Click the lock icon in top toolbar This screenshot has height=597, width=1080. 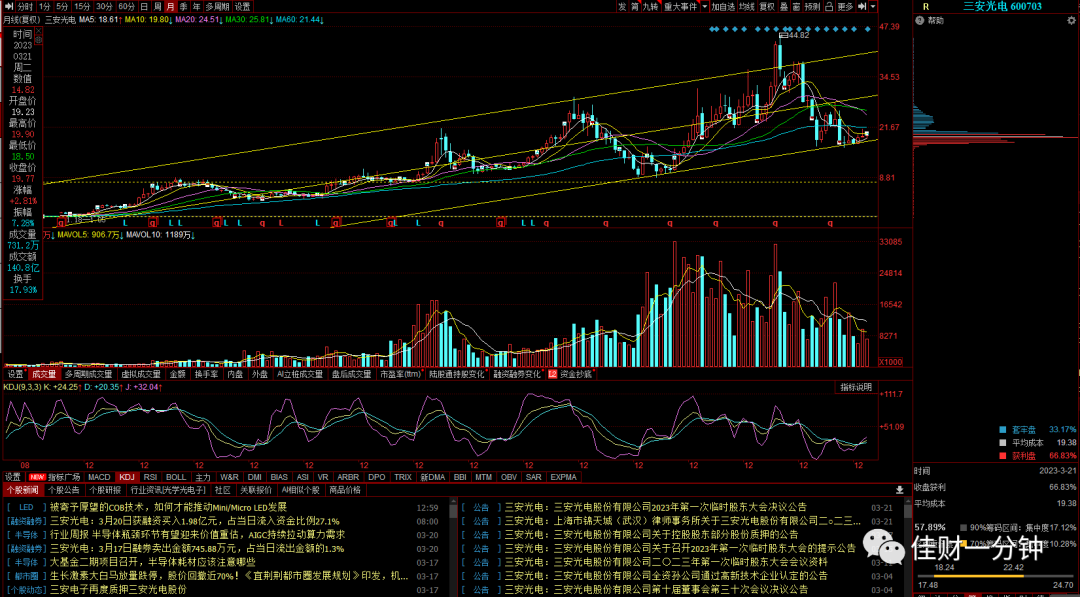(829, 6)
